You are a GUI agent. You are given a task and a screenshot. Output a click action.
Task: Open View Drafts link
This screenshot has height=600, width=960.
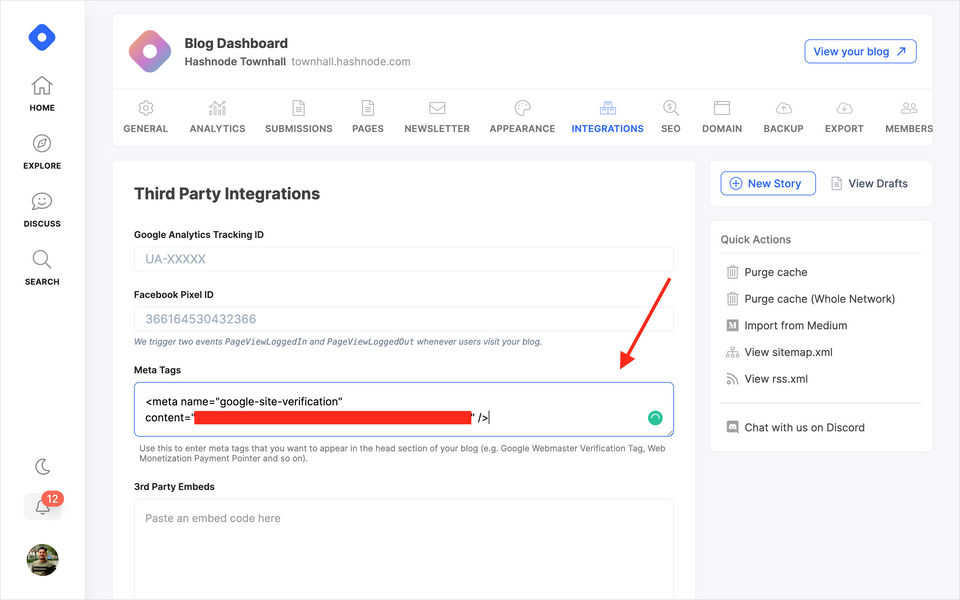pyautogui.click(x=869, y=184)
